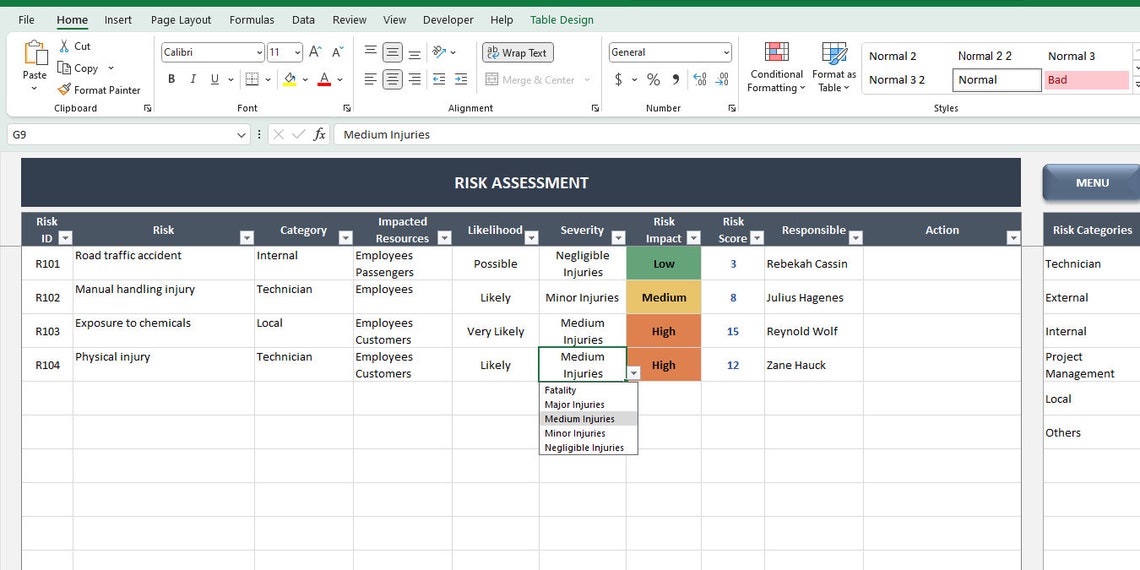Click the Fill Color bucket icon
This screenshot has height=570, width=1140.
tap(289, 79)
